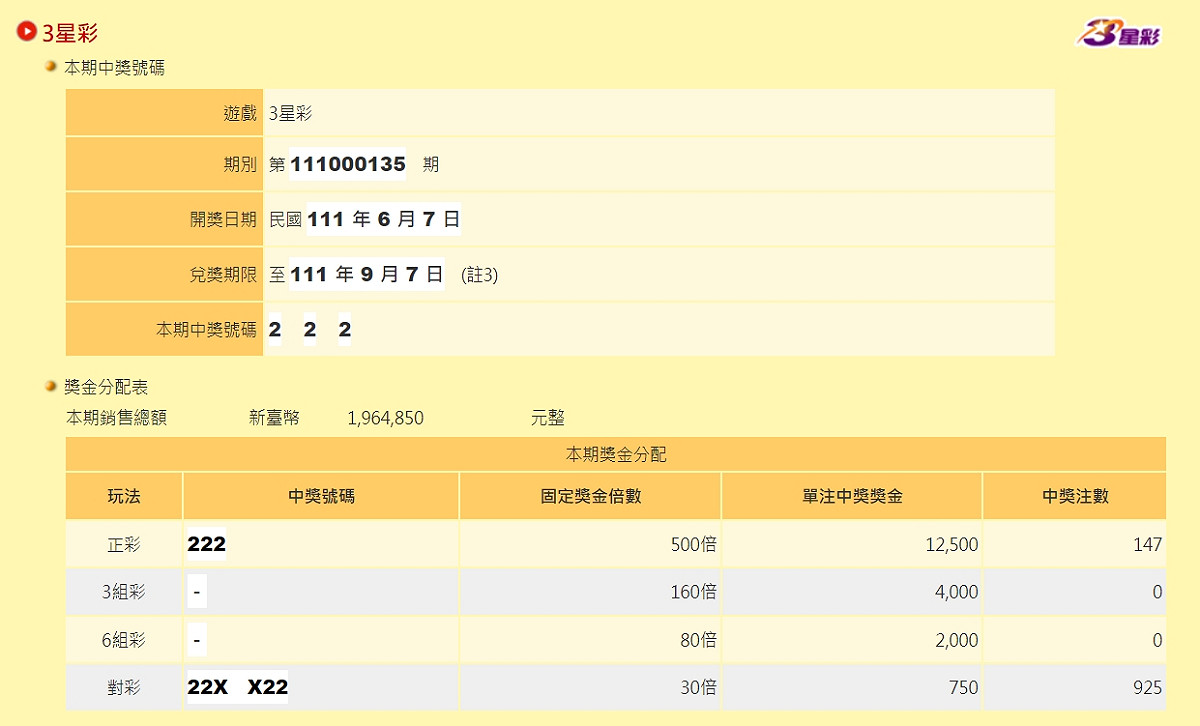1200x726 pixels.
Task: Click the 本期銷售總額 label
Action: point(116,418)
